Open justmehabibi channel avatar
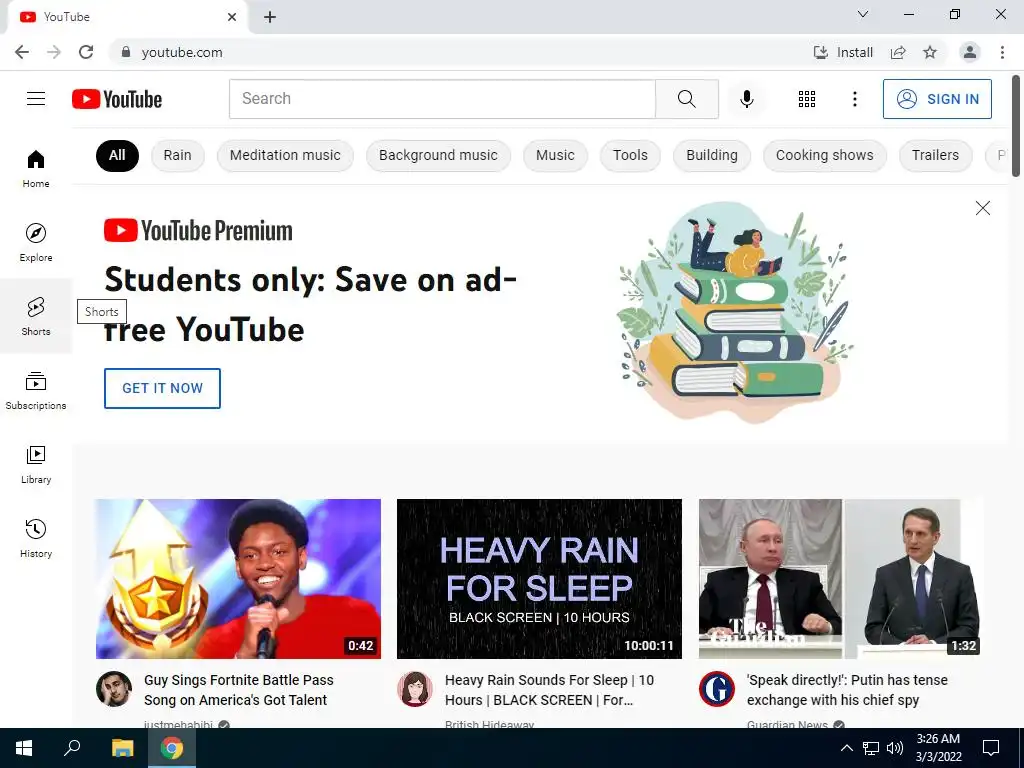The image size is (1024, 768). tap(114, 689)
